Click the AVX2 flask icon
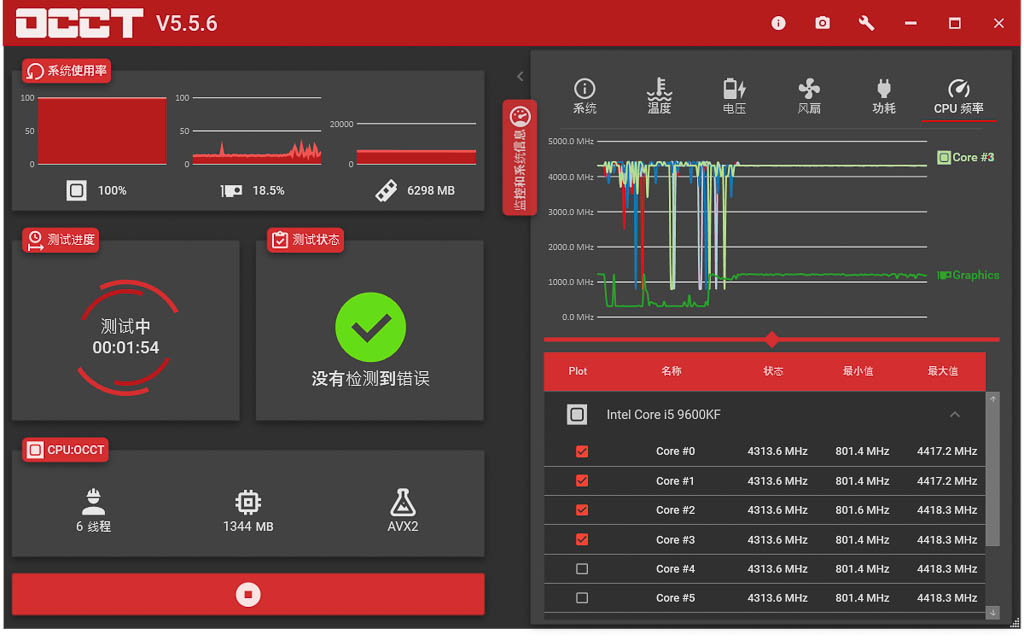This screenshot has width=1024, height=640. point(402,502)
